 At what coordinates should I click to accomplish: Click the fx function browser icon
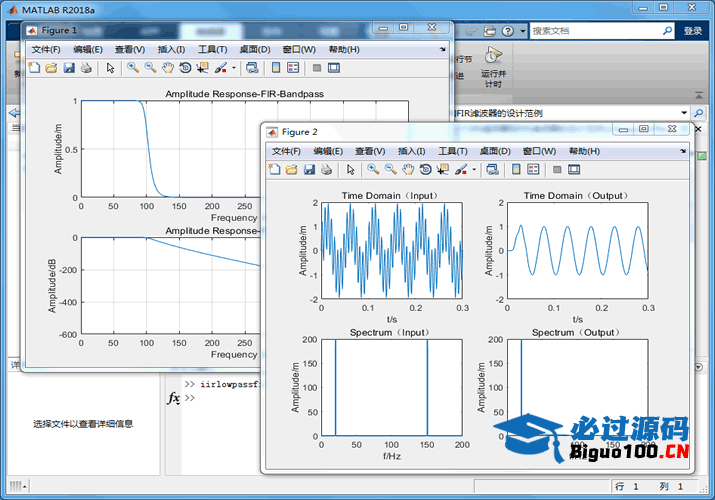coord(174,398)
